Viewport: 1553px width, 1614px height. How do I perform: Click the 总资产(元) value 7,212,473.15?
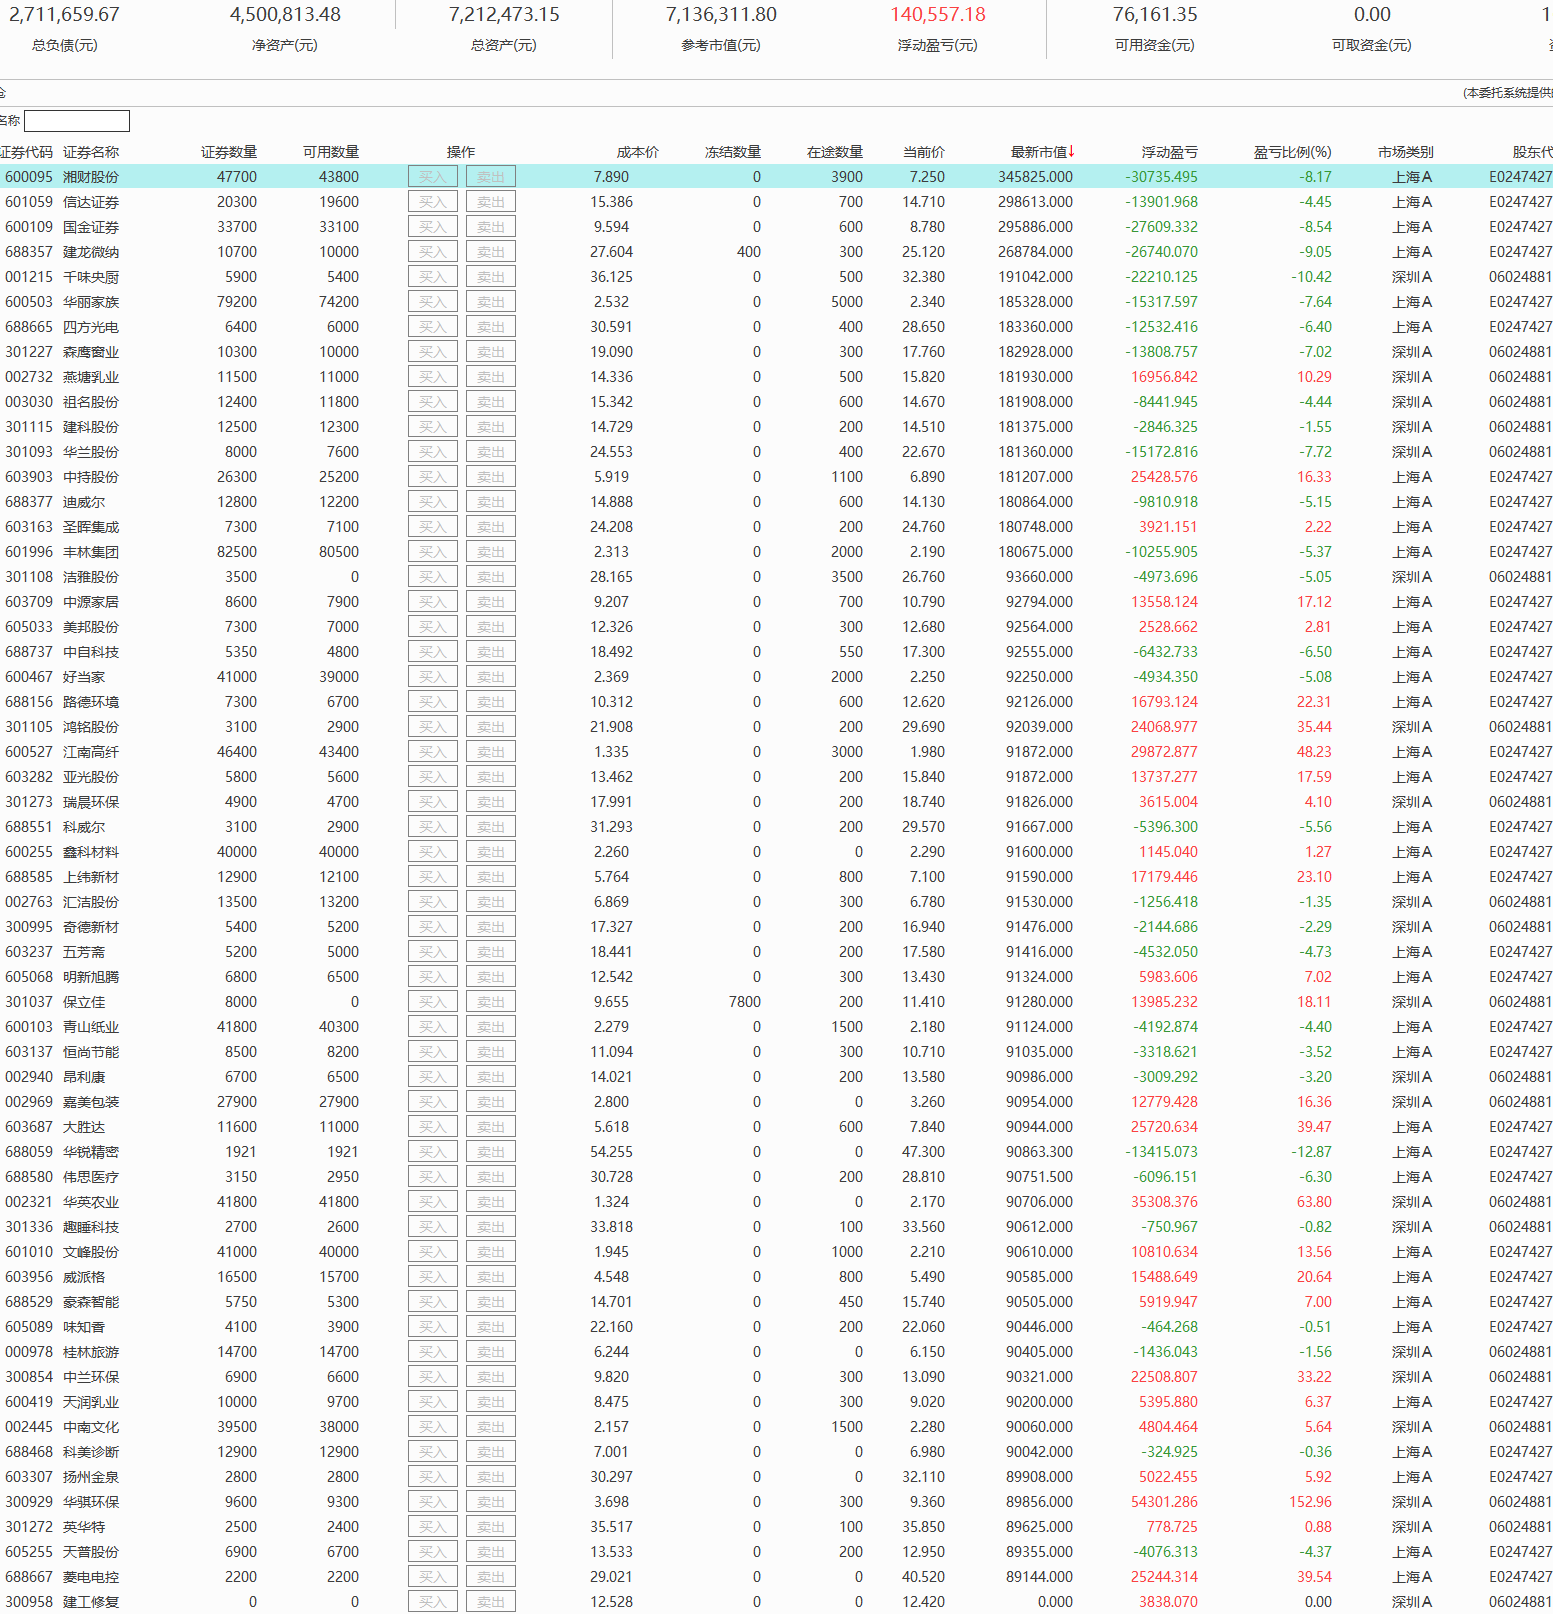(504, 15)
